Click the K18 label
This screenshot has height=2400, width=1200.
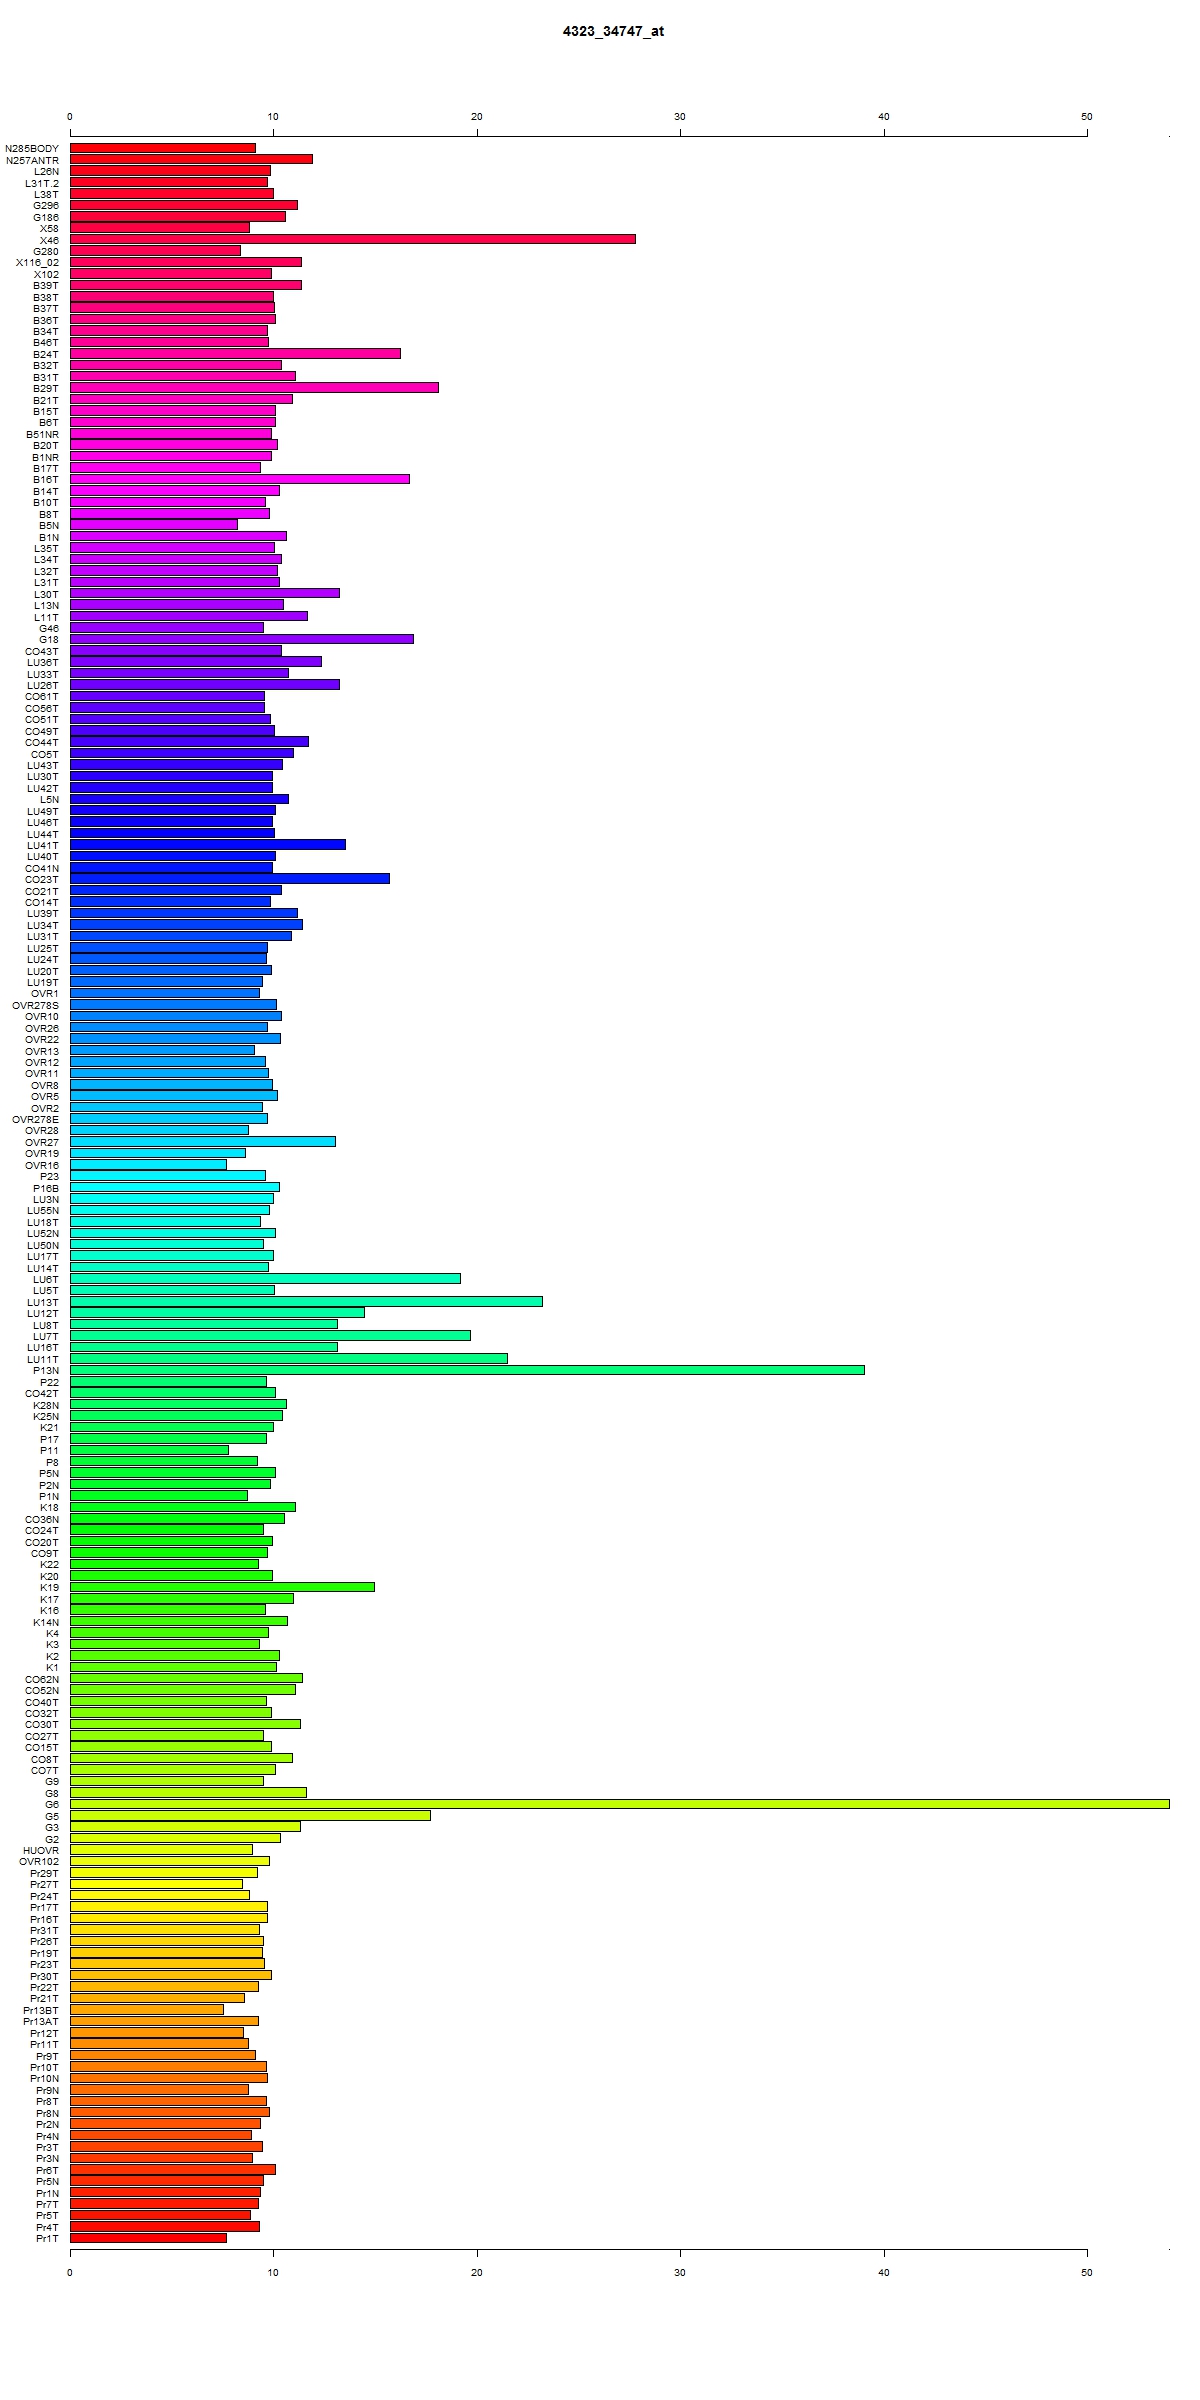49,1508
